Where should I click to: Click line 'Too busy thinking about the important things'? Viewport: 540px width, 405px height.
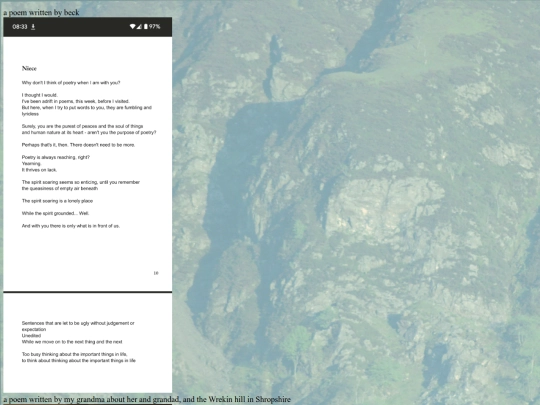(x=75, y=354)
